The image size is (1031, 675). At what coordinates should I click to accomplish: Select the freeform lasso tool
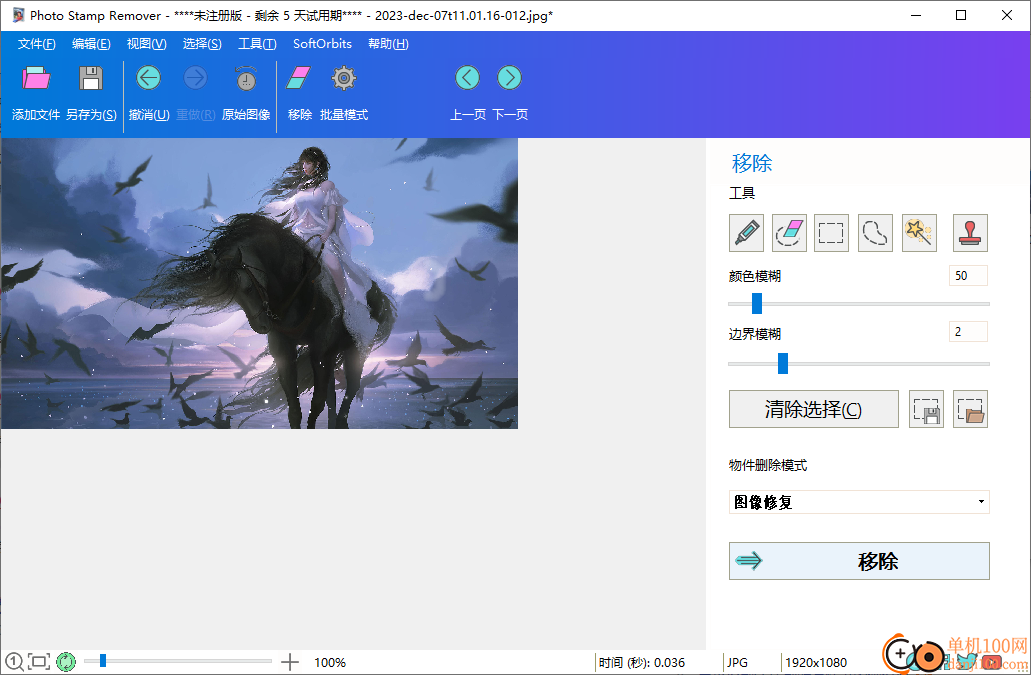[x=875, y=233]
